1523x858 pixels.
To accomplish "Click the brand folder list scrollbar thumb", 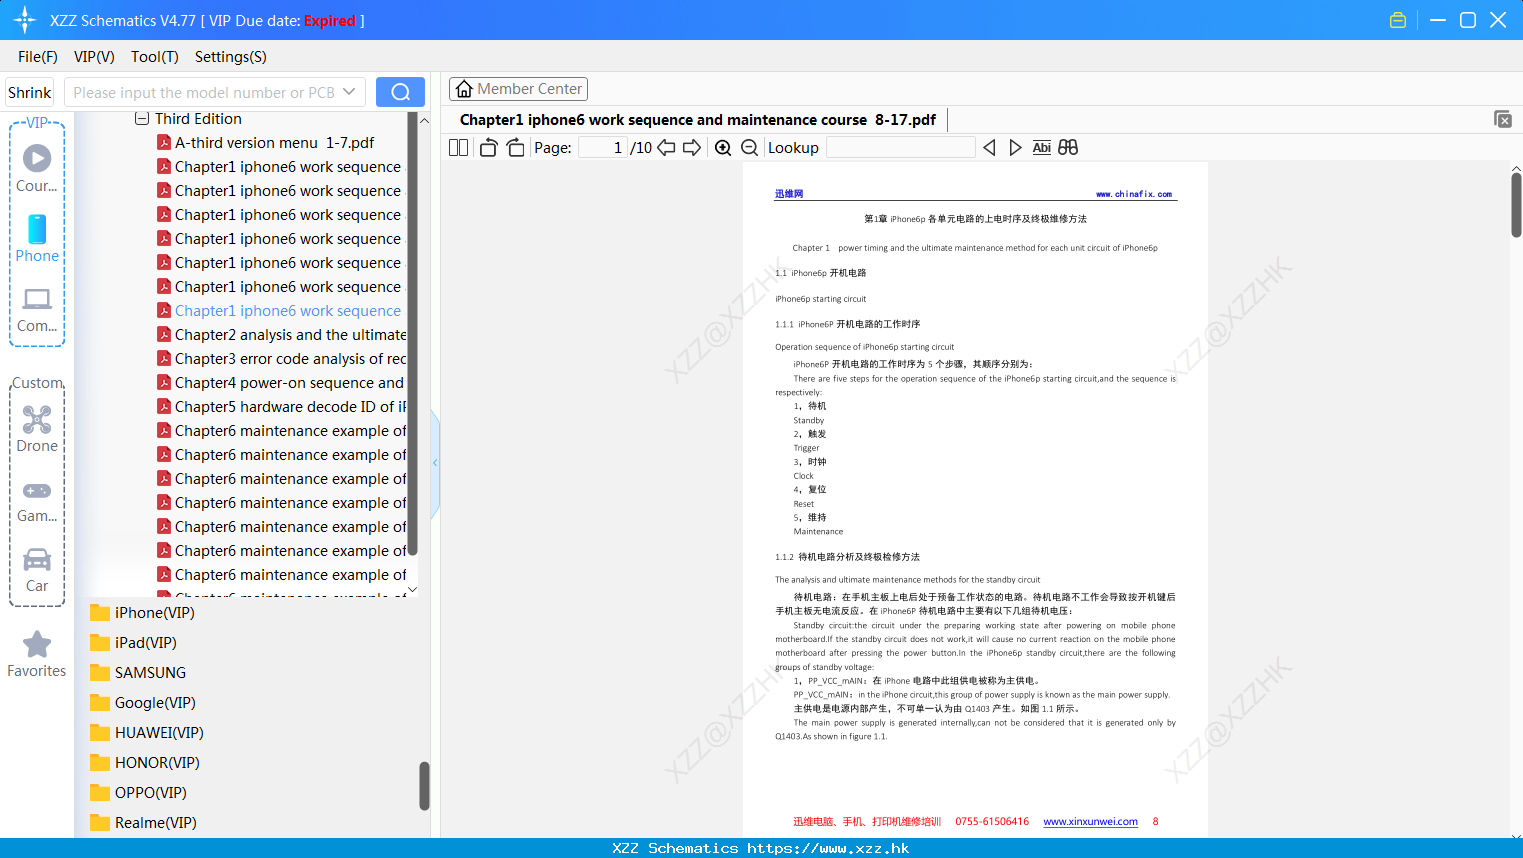I will pyautogui.click(x=424, y=786).
